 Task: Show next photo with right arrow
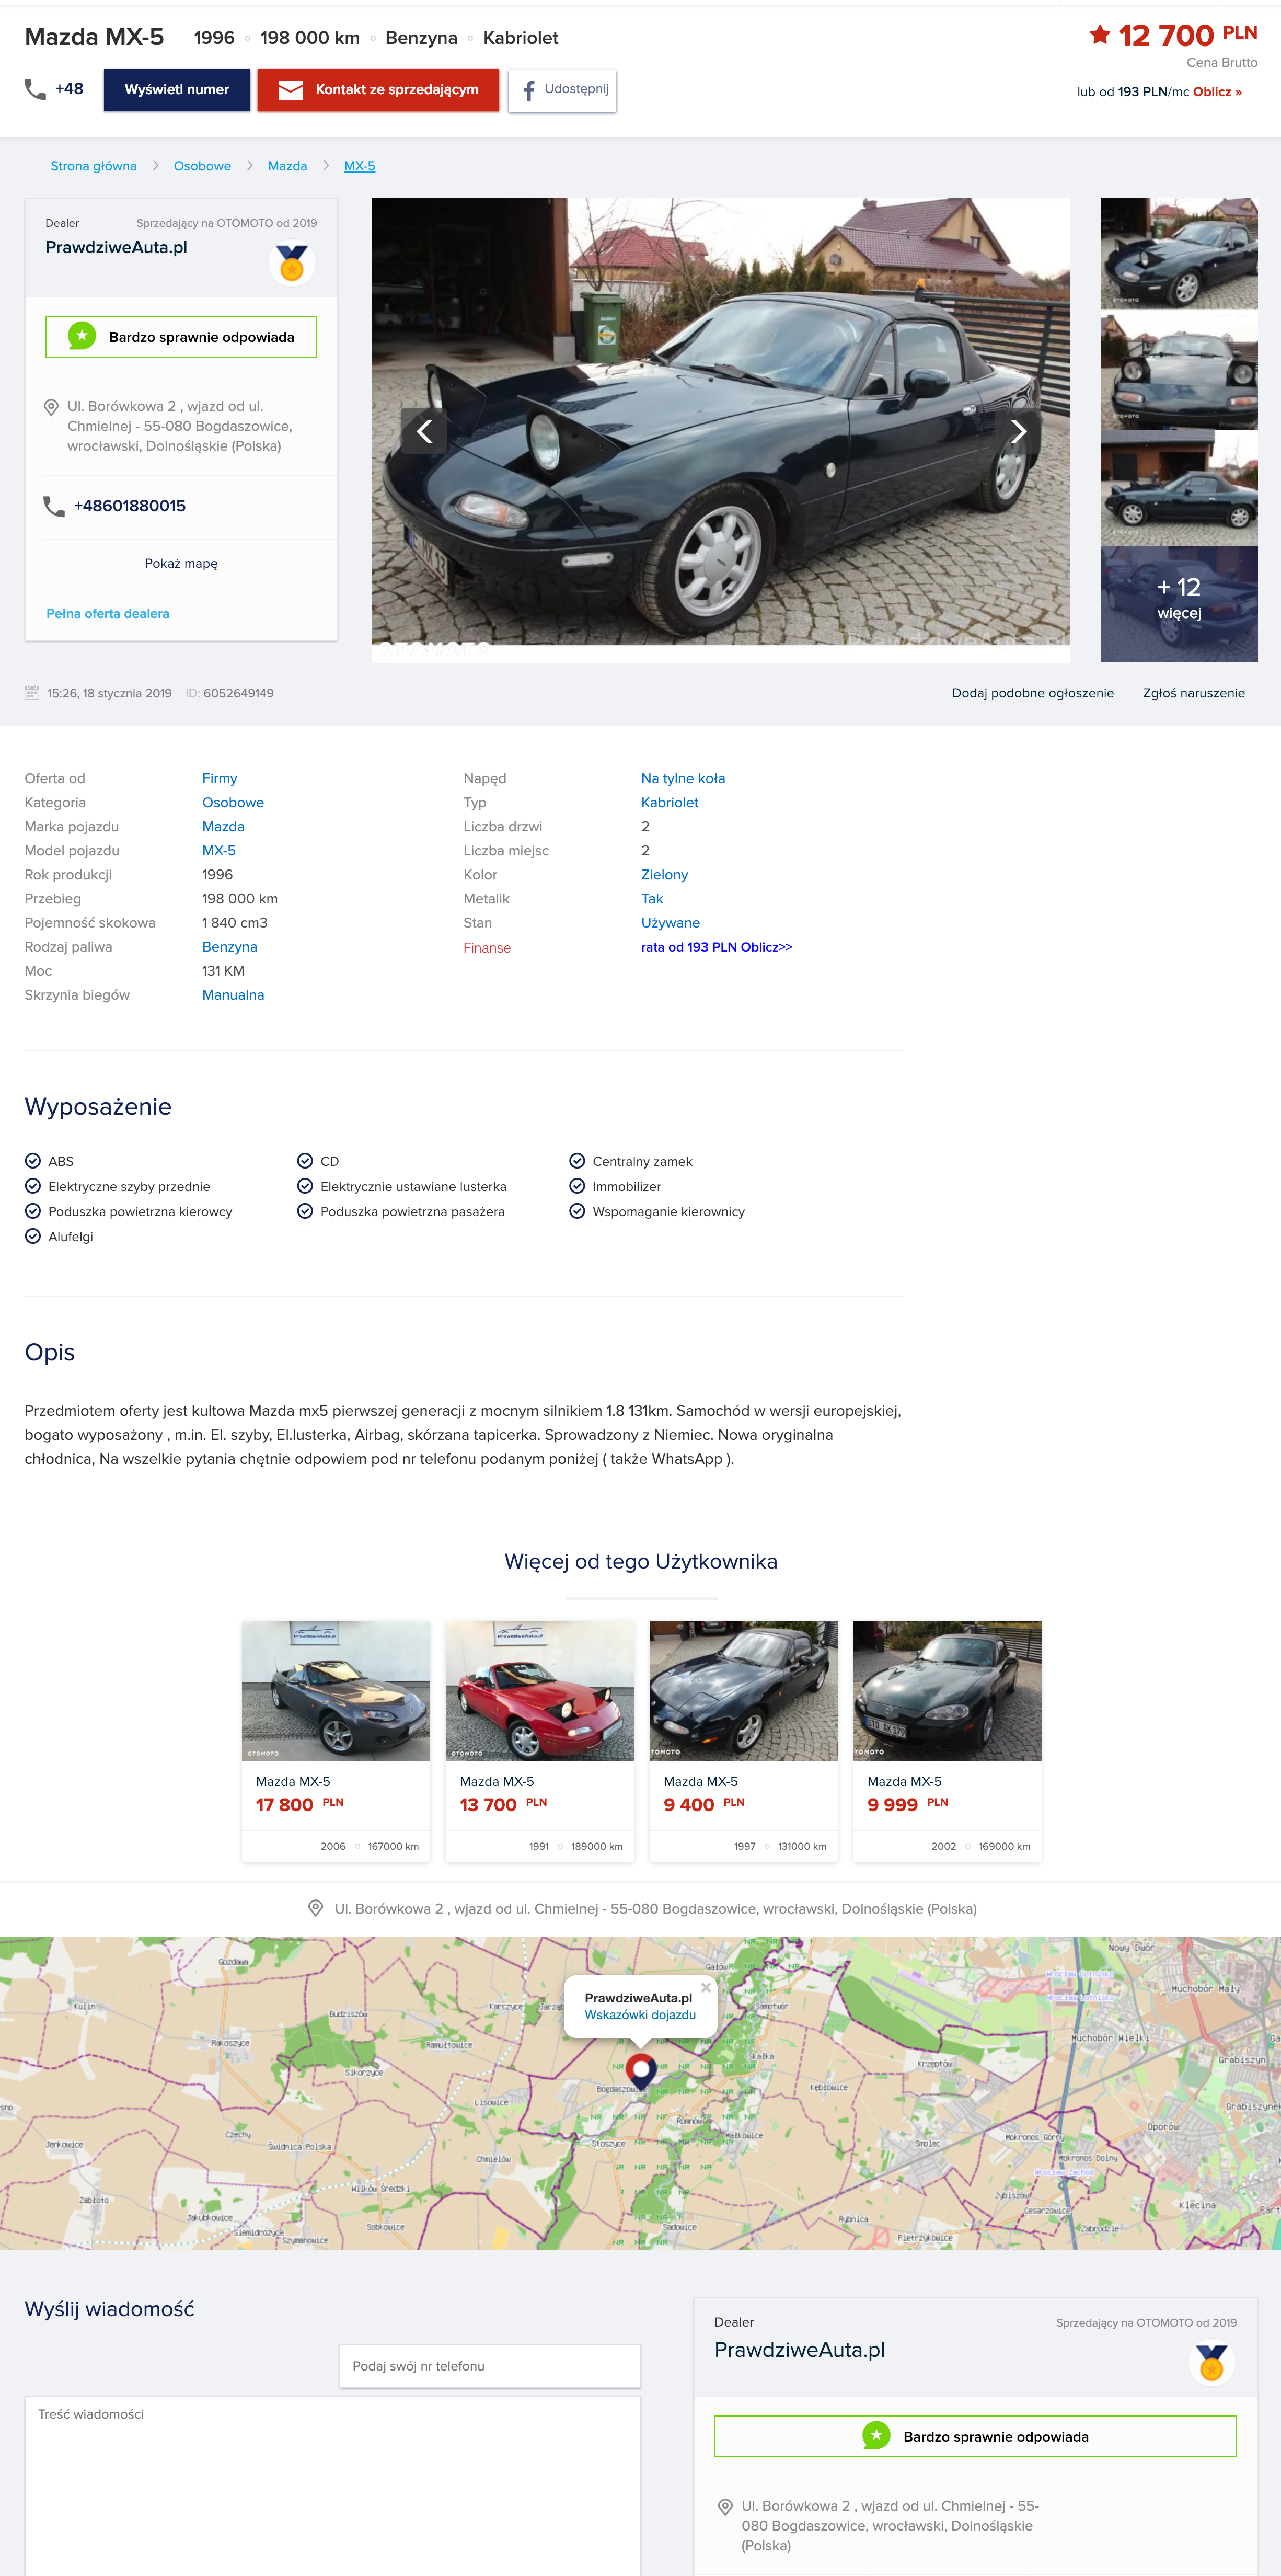click(x=1018, y=431)
